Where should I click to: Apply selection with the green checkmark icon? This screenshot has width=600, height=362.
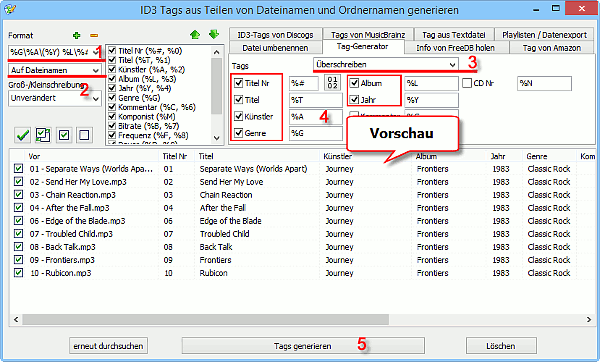(22, 135)
